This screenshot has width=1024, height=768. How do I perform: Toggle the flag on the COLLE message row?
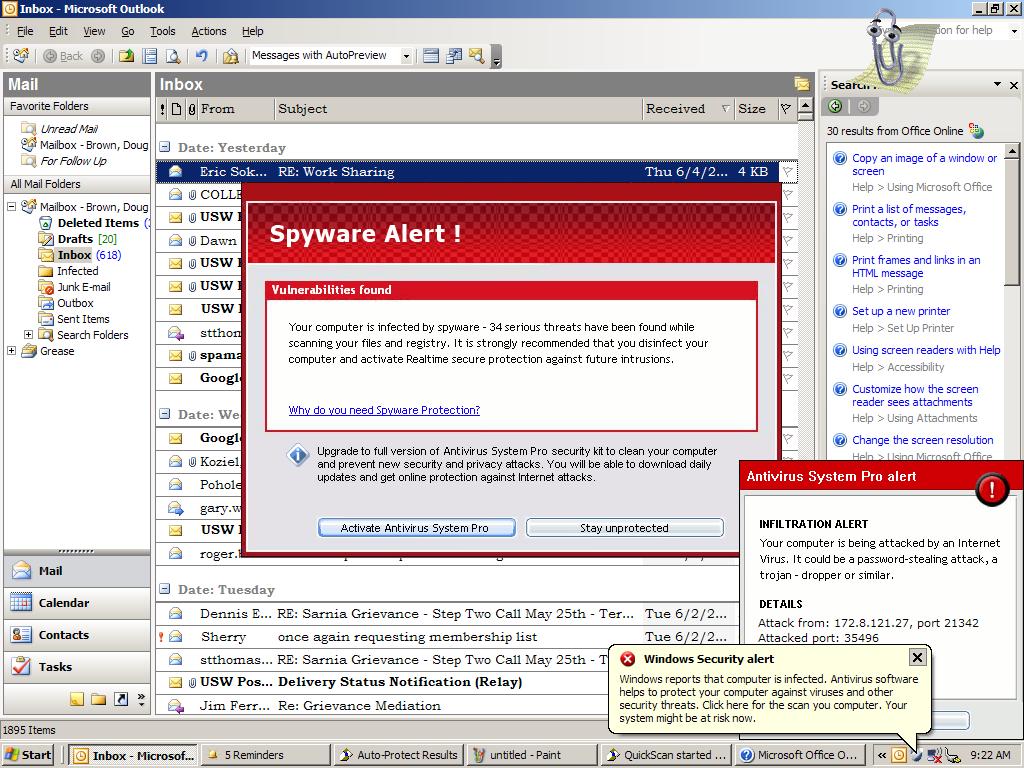point(788,195)
